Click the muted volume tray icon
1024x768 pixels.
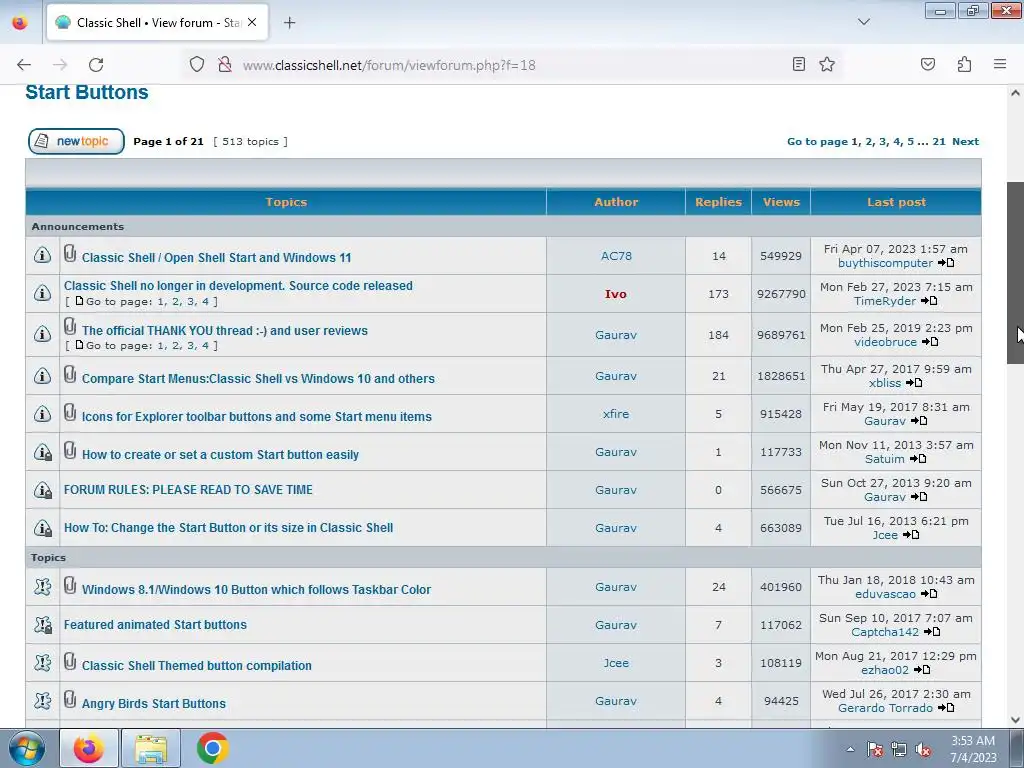923,750
